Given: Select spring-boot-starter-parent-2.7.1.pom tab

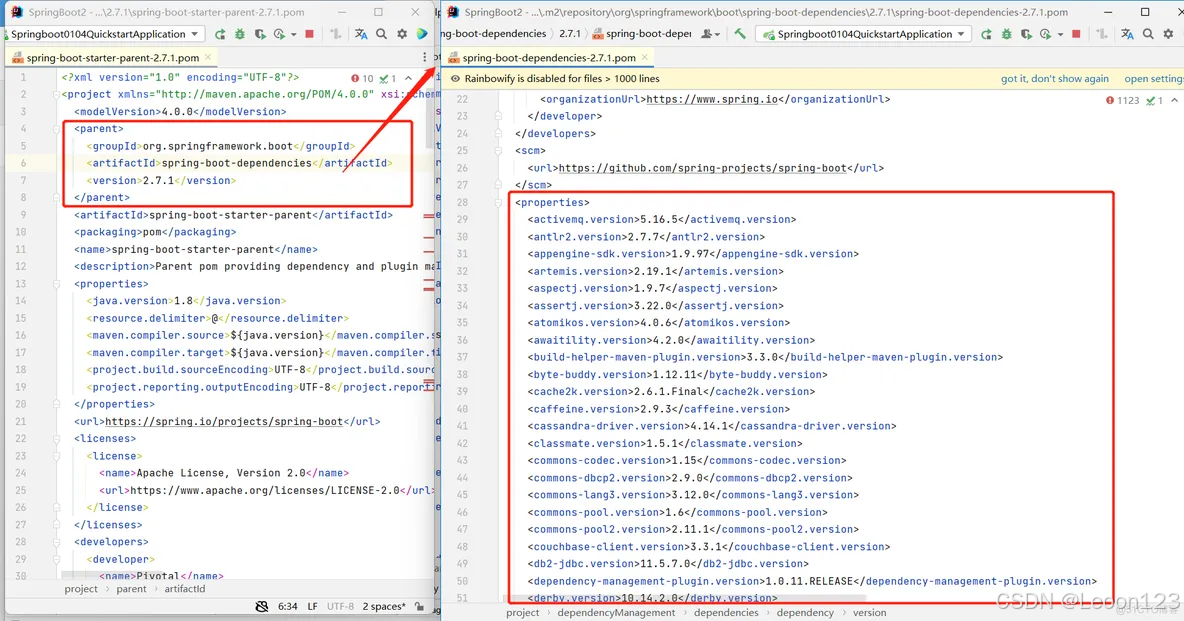Looking at the screenshot, I should [113, 57].
